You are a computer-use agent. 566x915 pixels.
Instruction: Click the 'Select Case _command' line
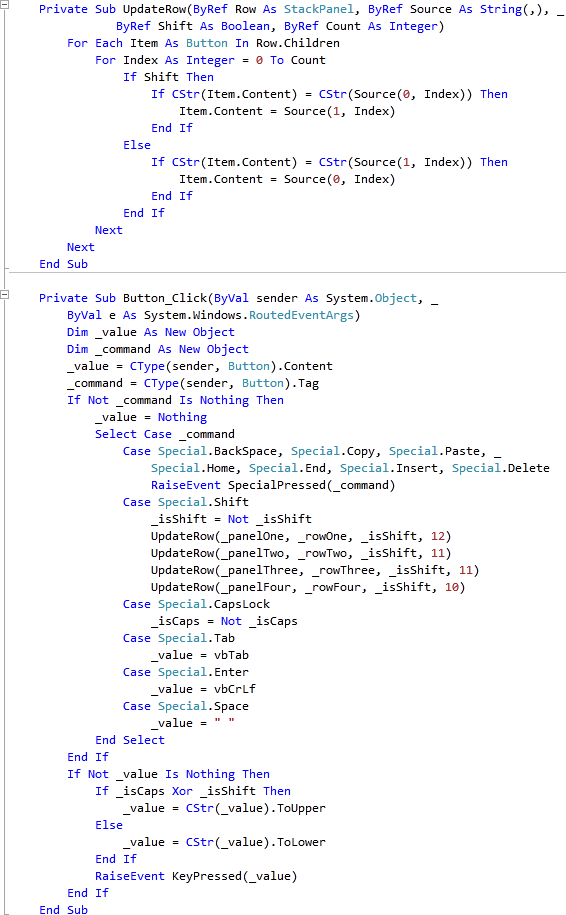(x=165, y=434)
